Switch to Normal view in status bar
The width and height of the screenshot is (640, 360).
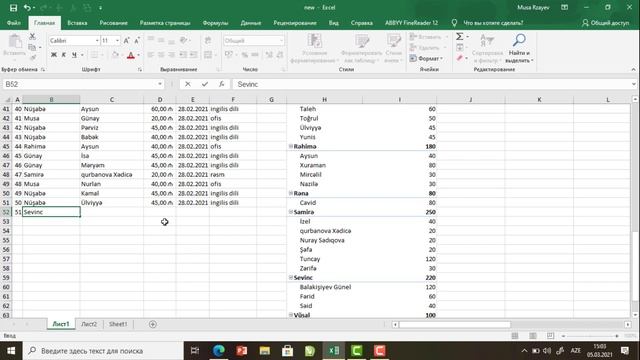[x=515, y=336]
